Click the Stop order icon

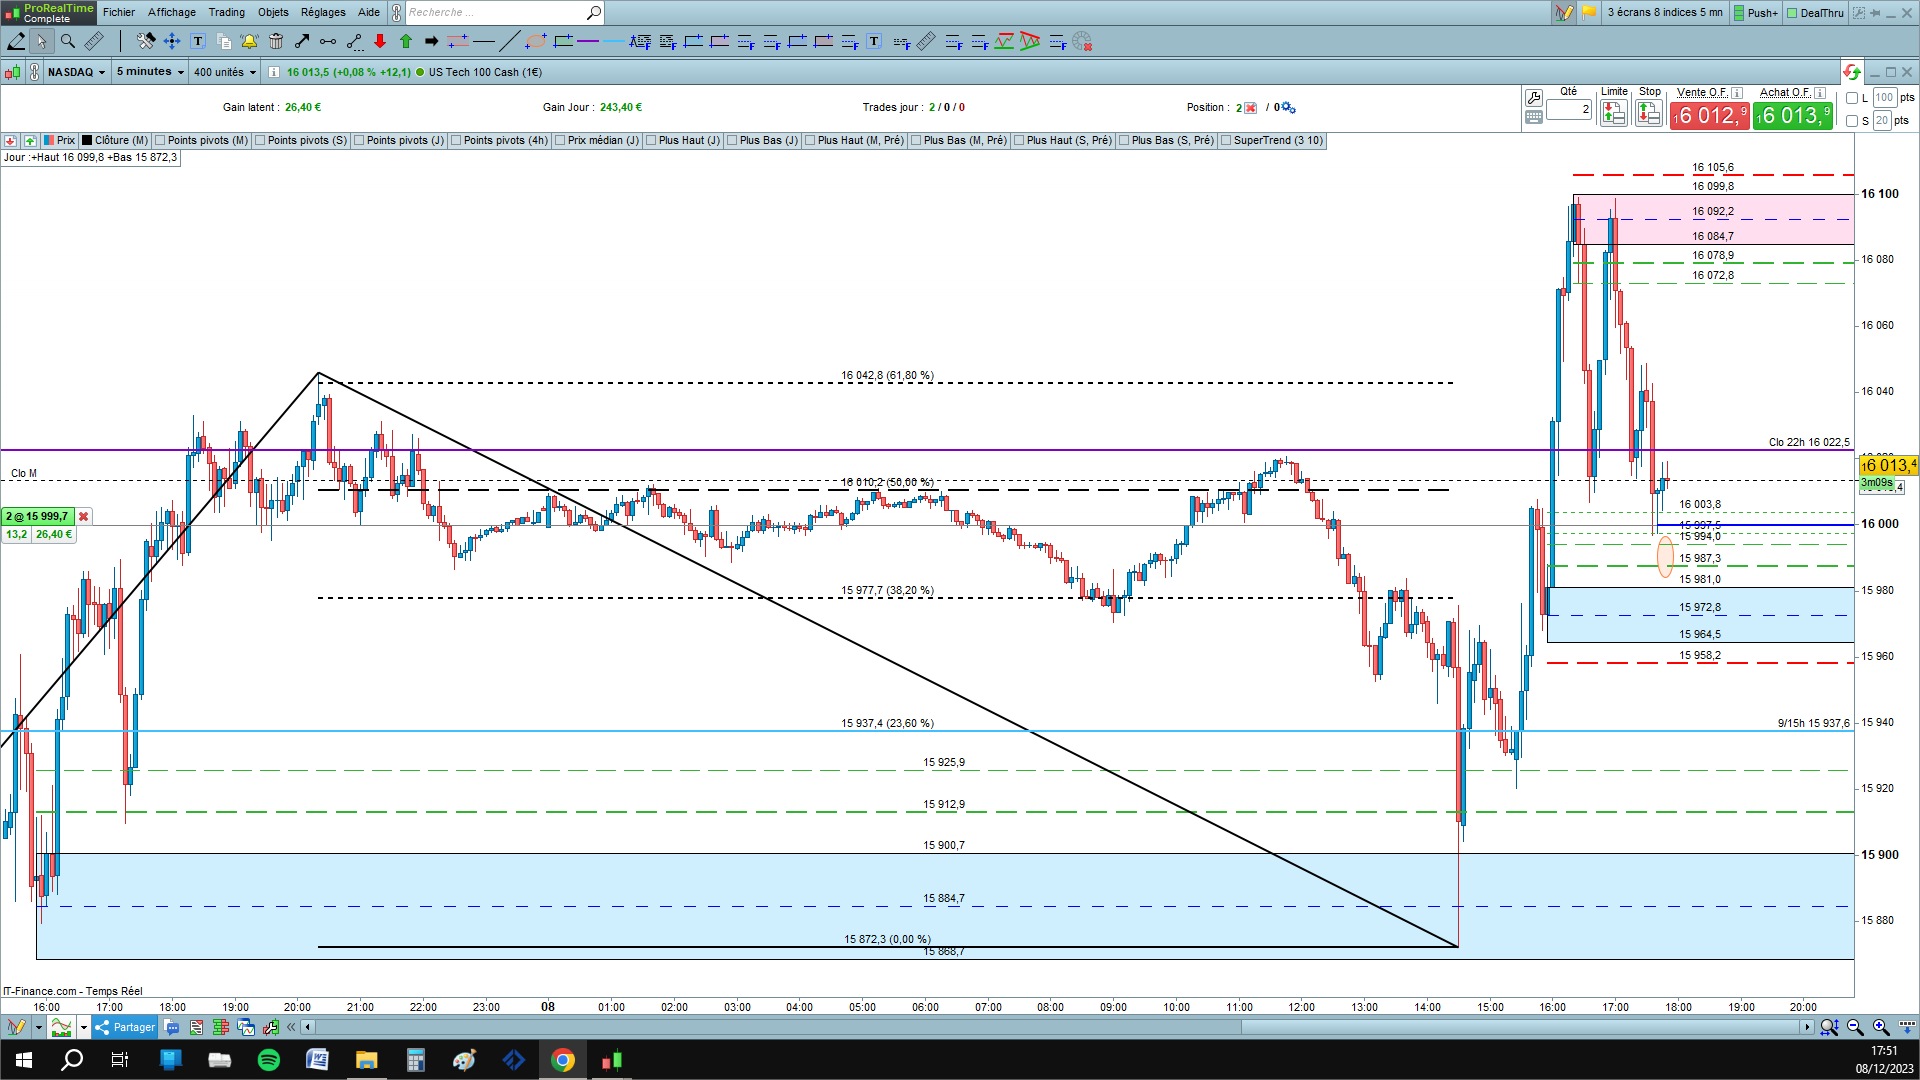pos(1648,114)
